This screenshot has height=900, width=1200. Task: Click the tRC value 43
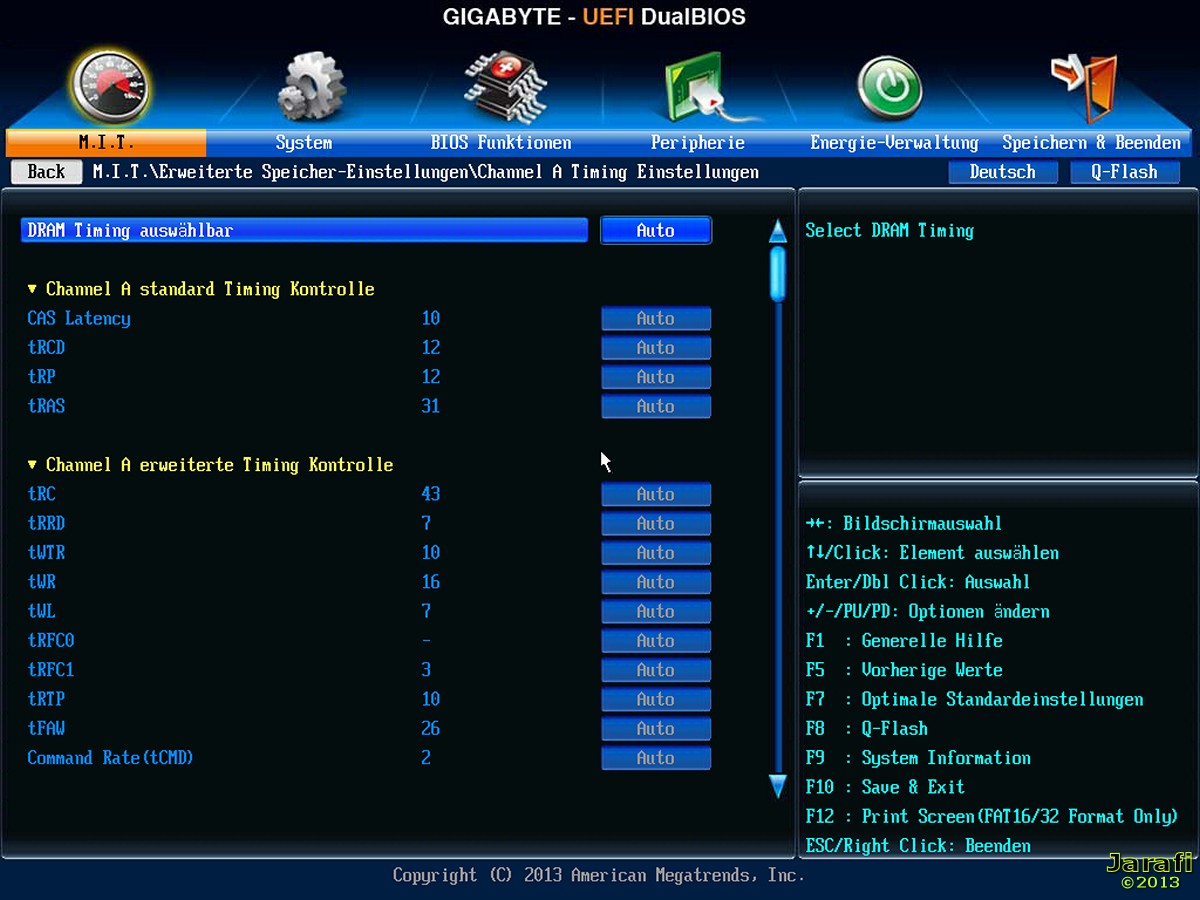tap(431, 494)
